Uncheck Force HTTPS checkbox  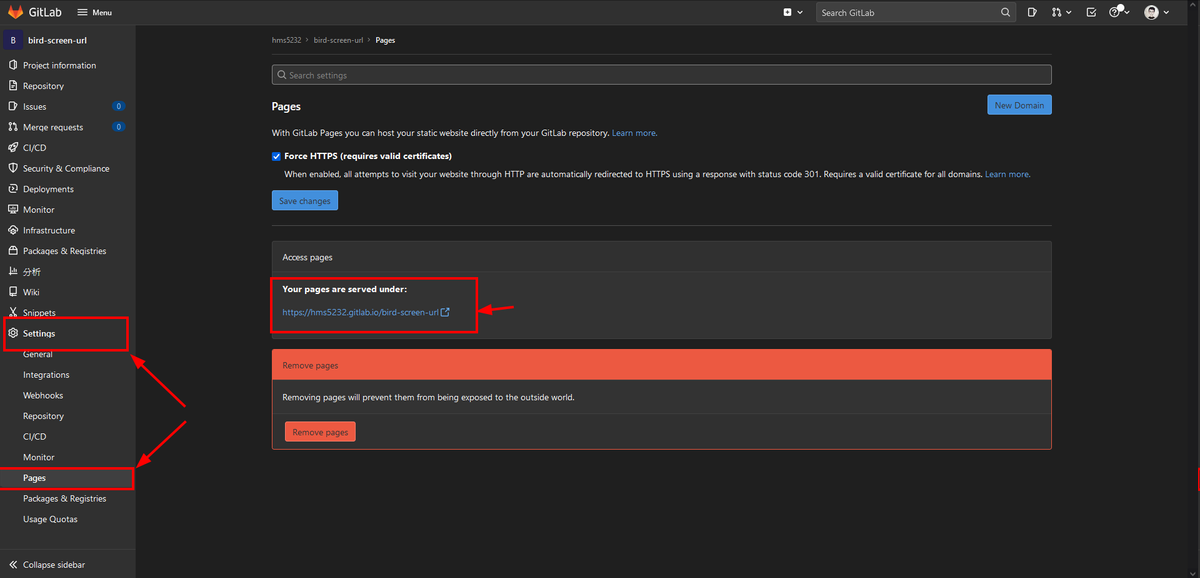click(276, 156)
